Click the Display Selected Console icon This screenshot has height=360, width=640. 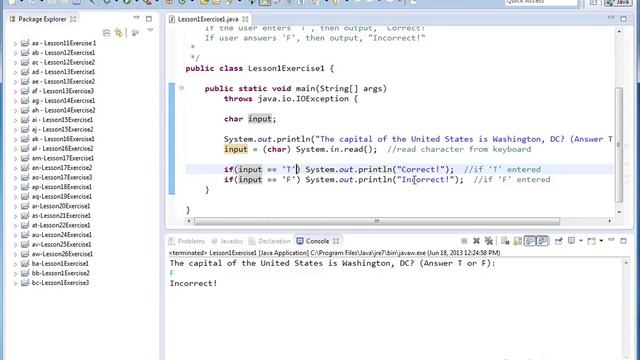click(x=571, y=240)
